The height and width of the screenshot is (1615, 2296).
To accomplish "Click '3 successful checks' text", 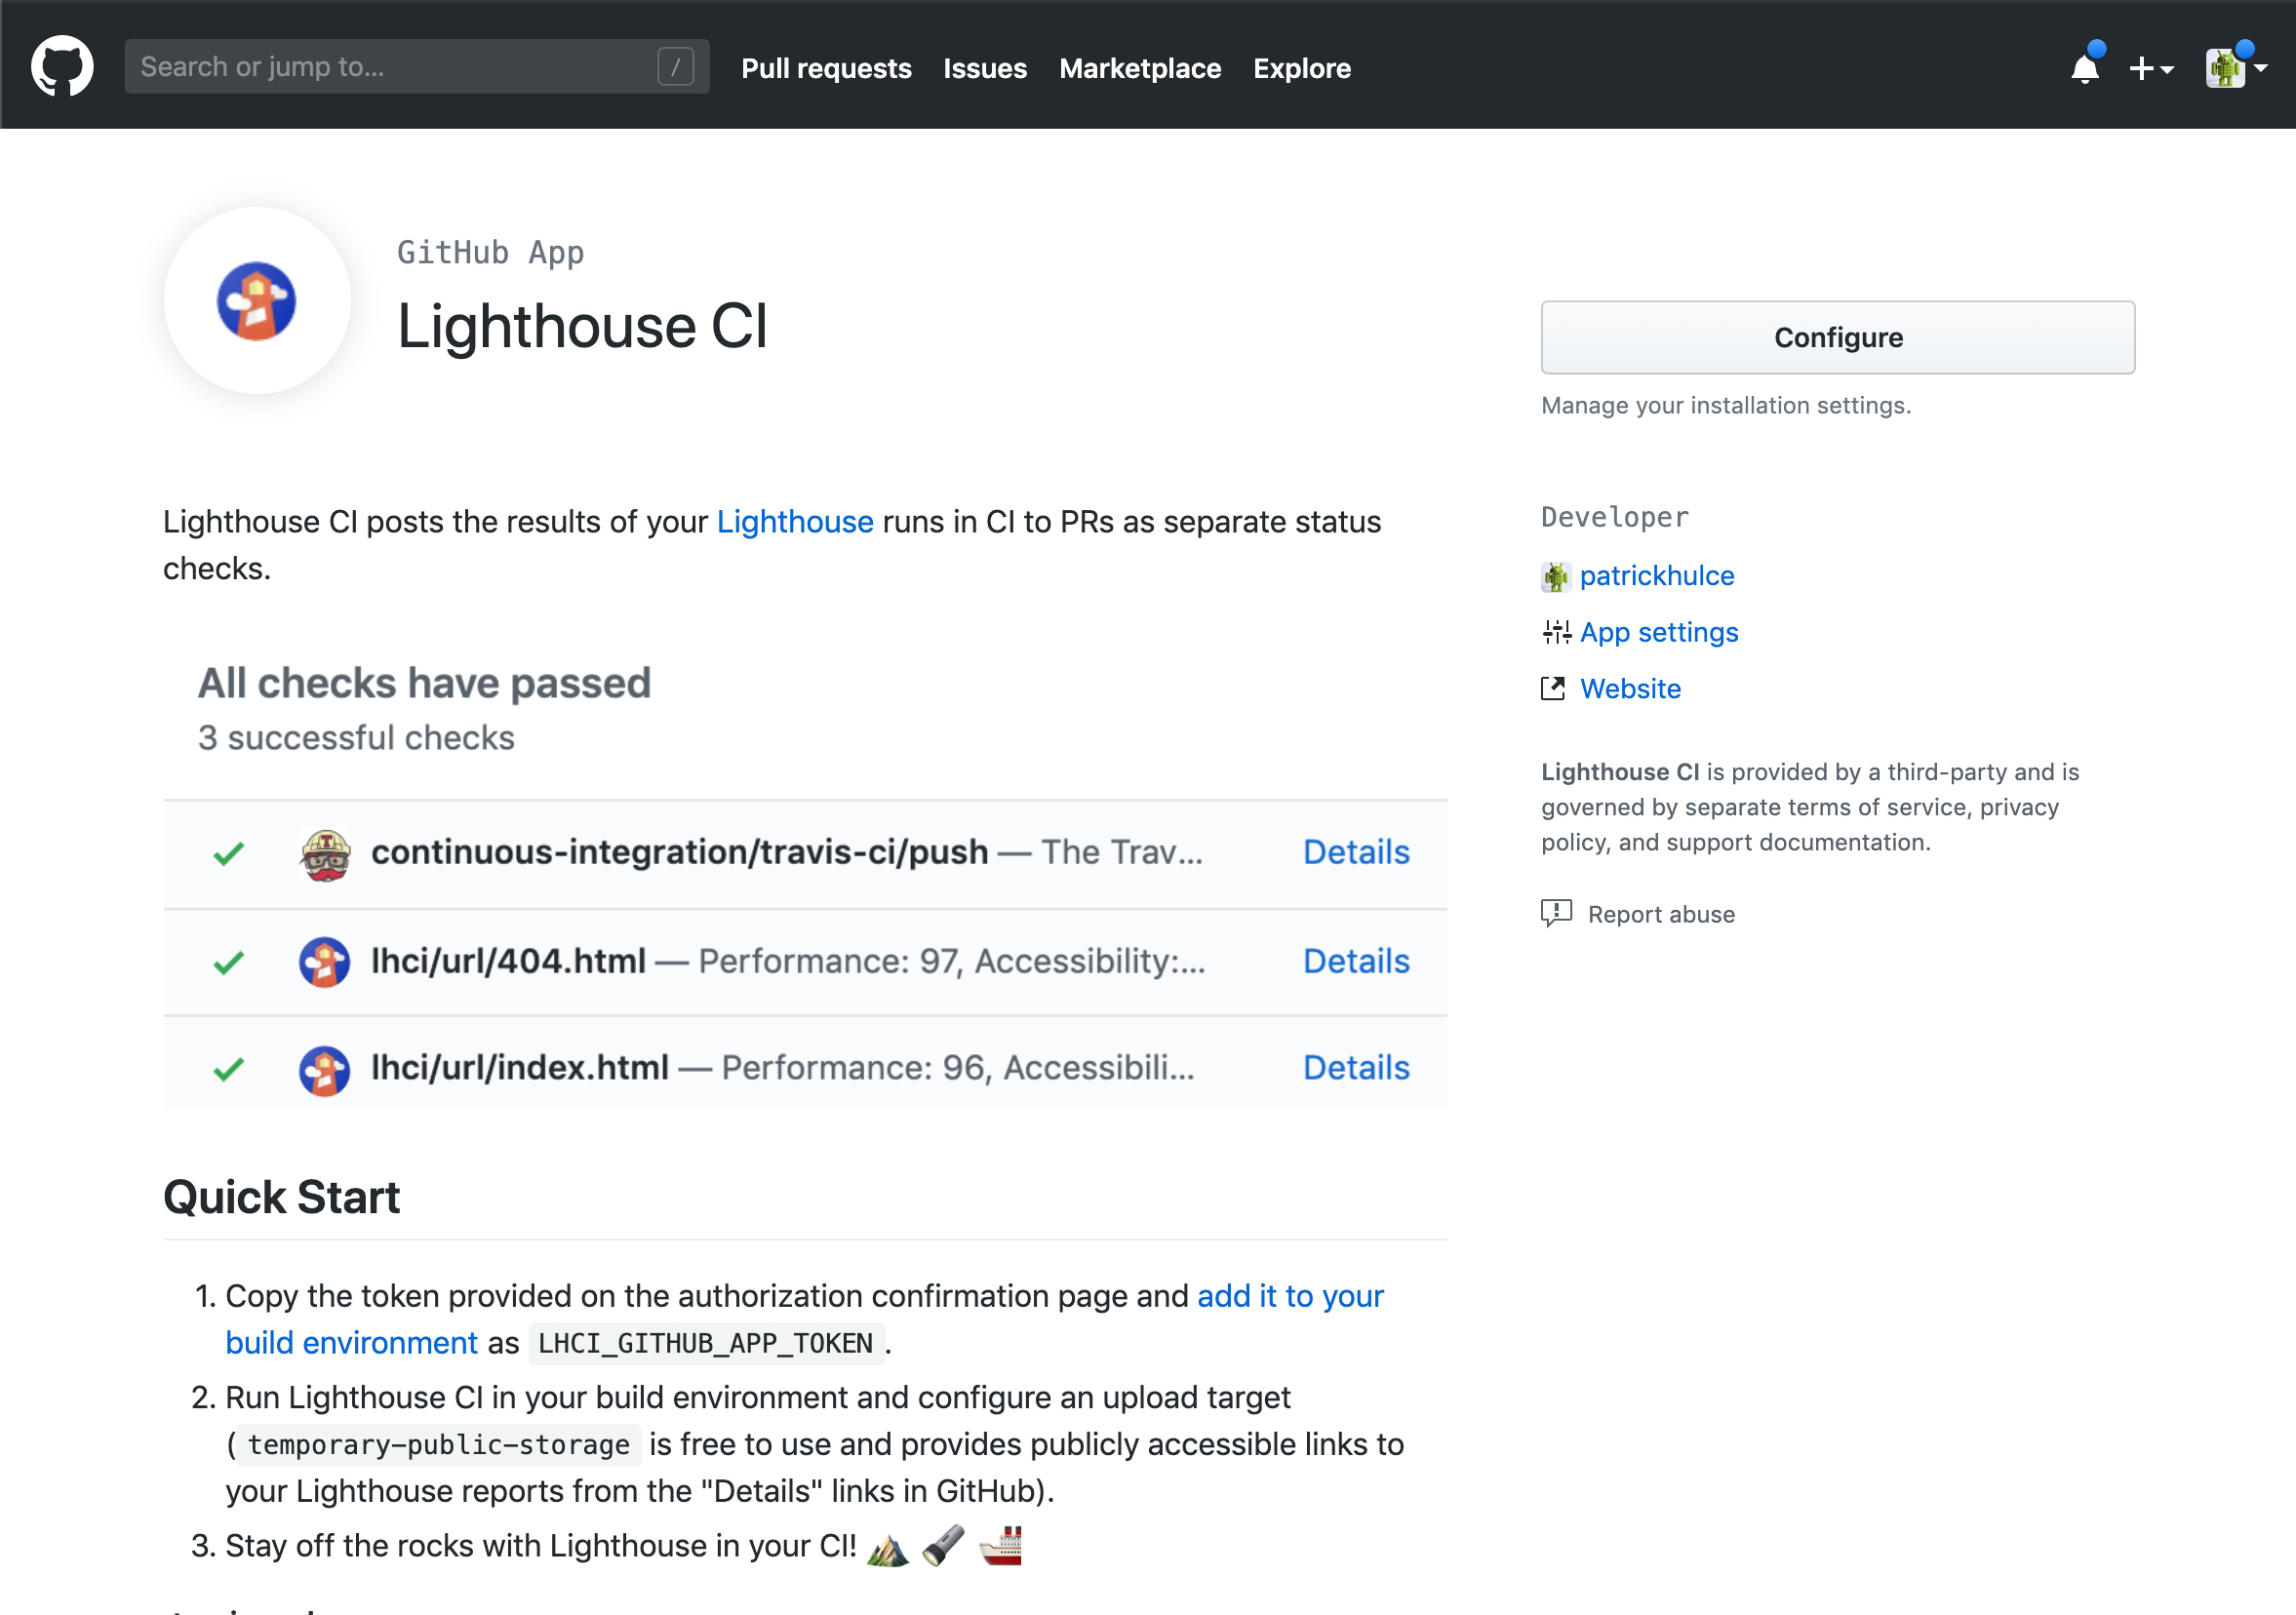I will 356,738.
